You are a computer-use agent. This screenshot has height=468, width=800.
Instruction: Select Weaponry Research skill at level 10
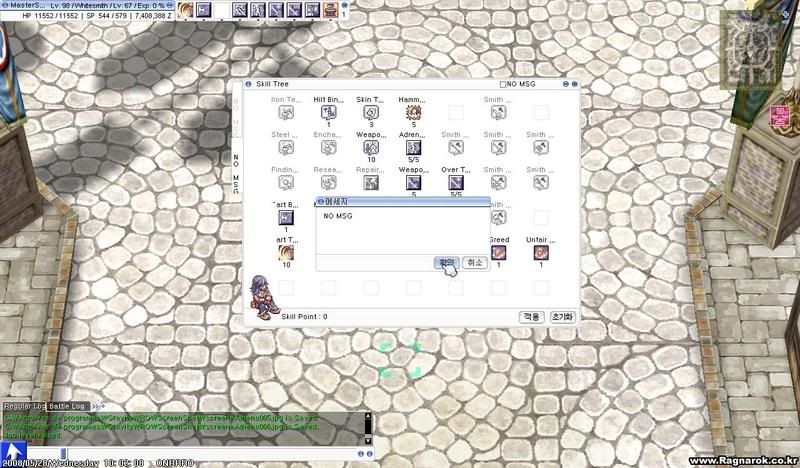point(371,147)
